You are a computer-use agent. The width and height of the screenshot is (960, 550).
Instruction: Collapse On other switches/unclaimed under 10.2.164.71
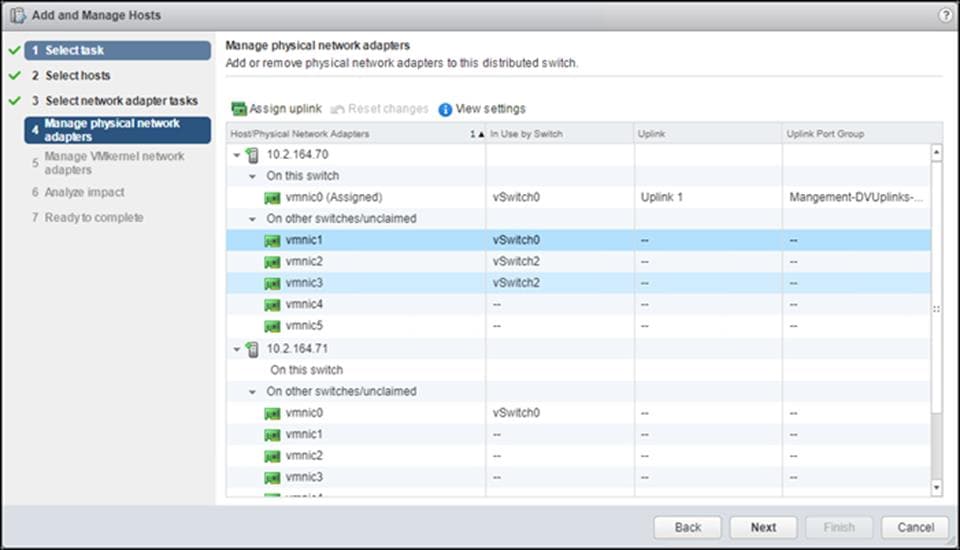coord(252,392)
